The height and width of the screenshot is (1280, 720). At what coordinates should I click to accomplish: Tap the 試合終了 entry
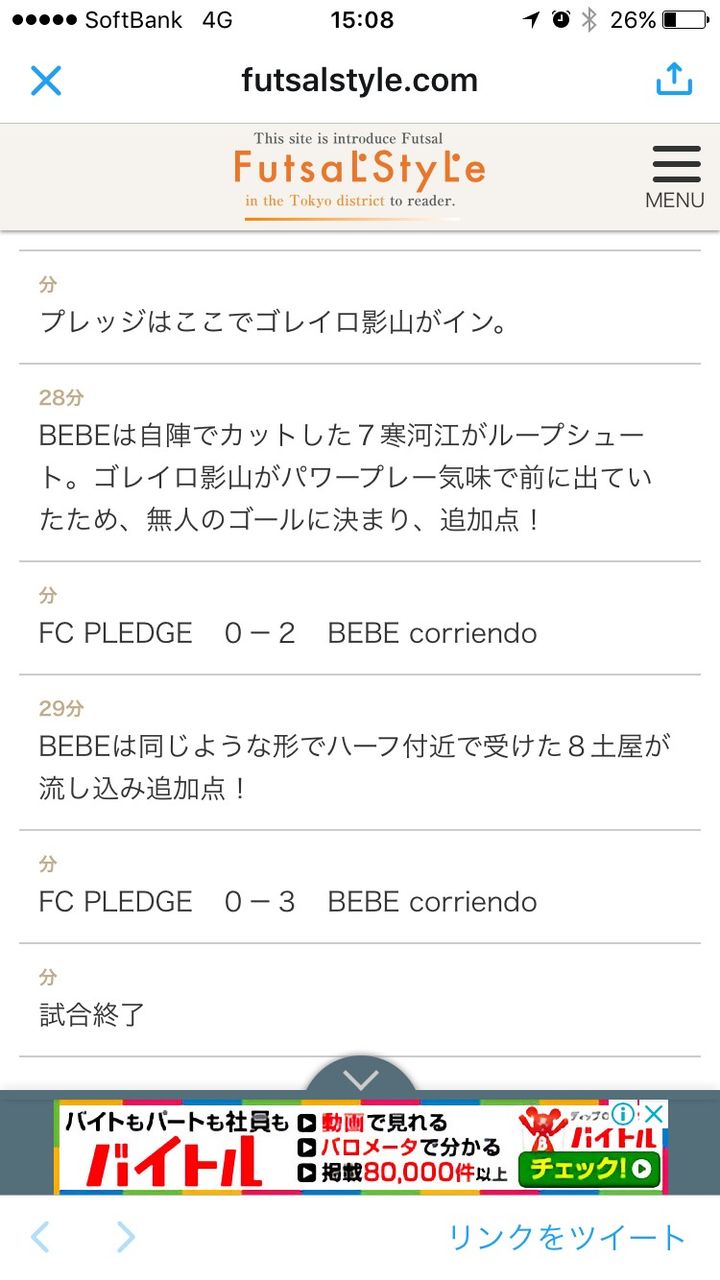tap(360, 1000)
